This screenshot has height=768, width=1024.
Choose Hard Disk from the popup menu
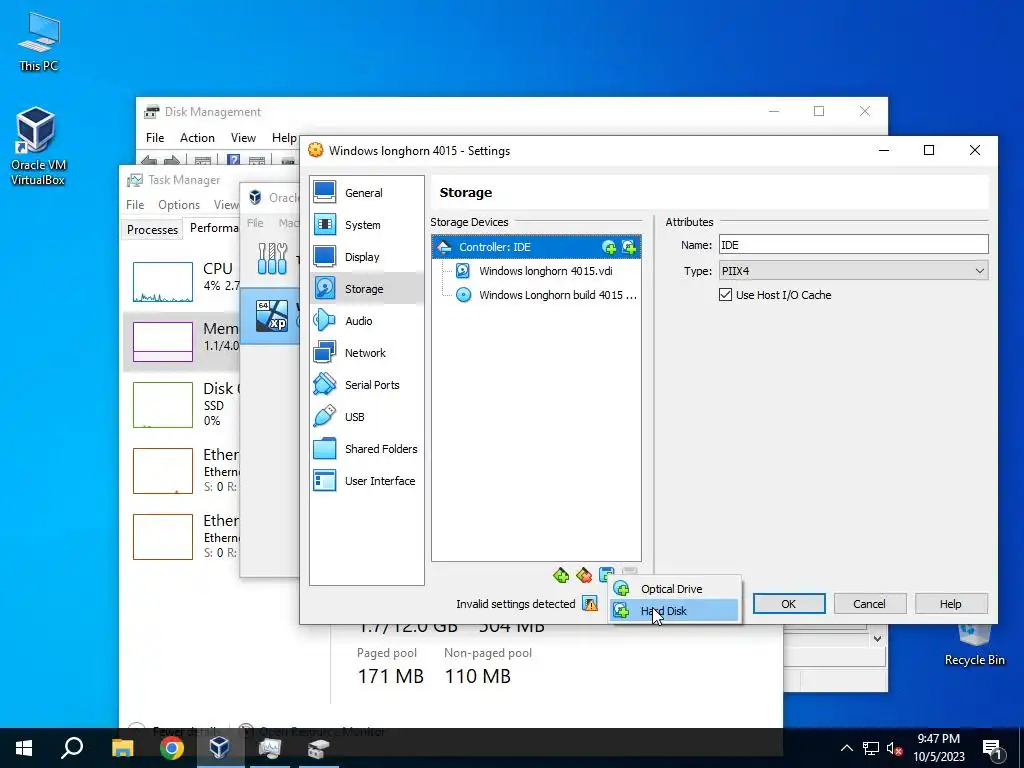pyautogui.click(x=675, y=611)
